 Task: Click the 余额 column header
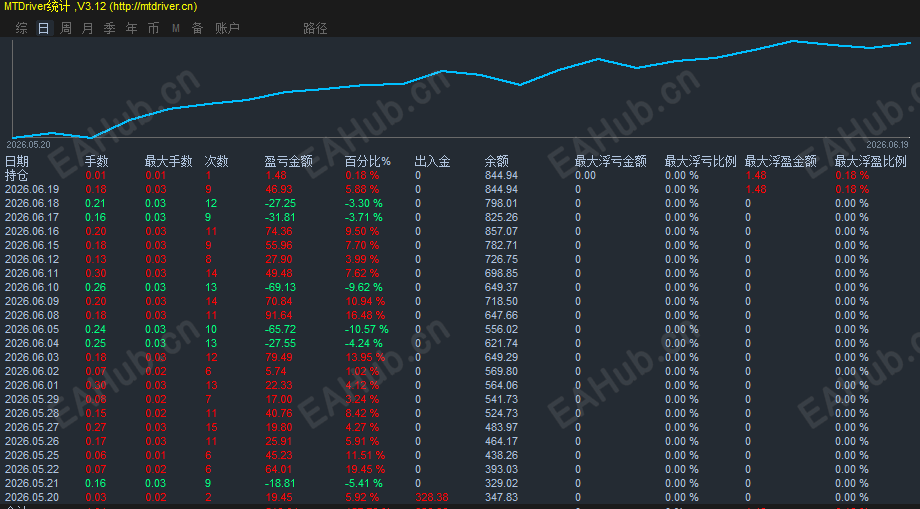point(496,161)
